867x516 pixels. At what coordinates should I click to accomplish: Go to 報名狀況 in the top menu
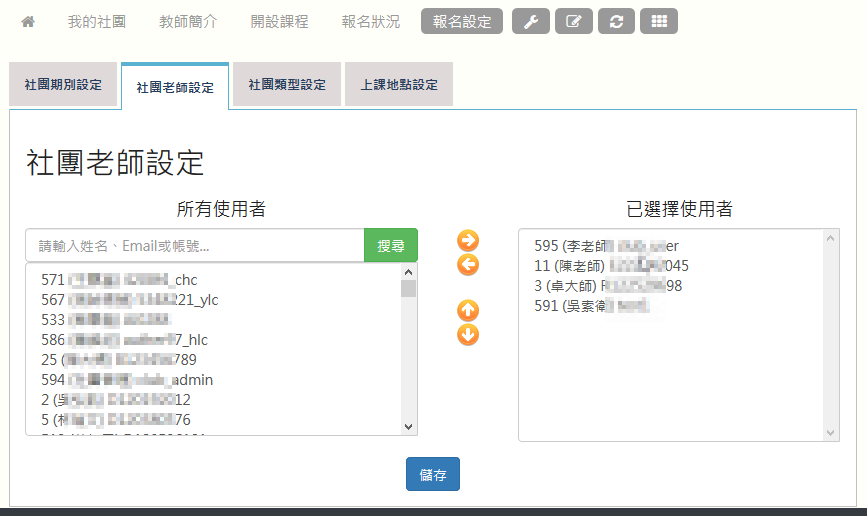click(370, 21)
